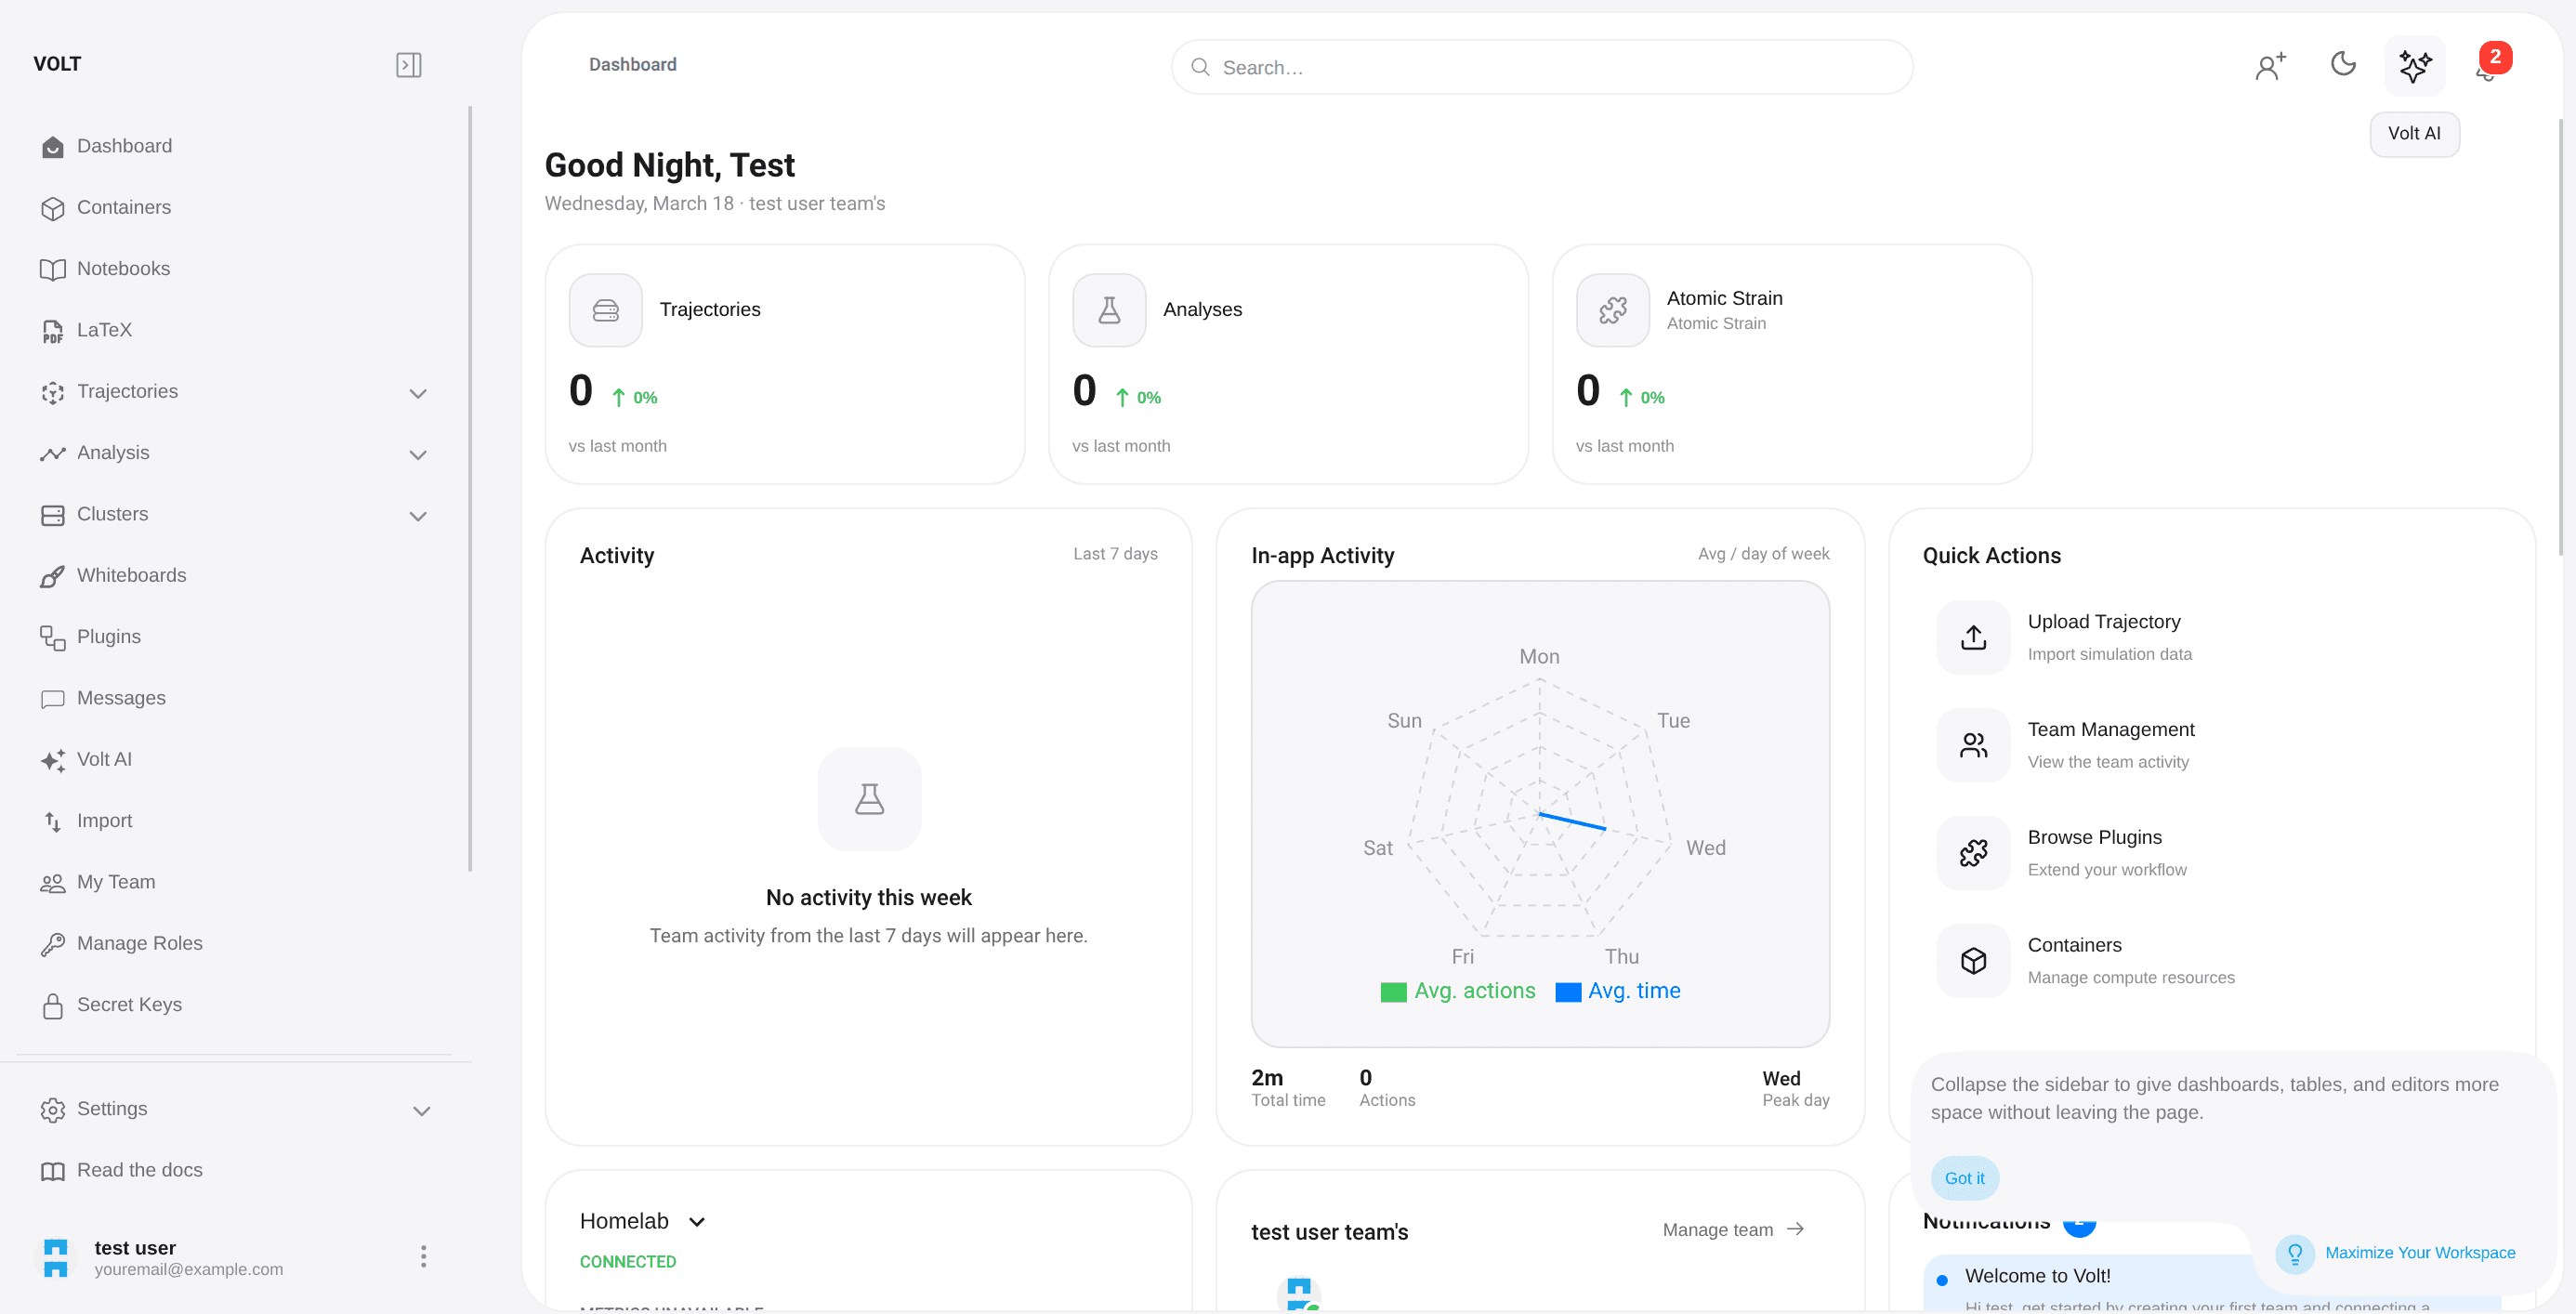Click the Containers cube icon in sidebar
This screenshot has height=1314, width=2576.
pyautogui.click(x=53, y=208)
